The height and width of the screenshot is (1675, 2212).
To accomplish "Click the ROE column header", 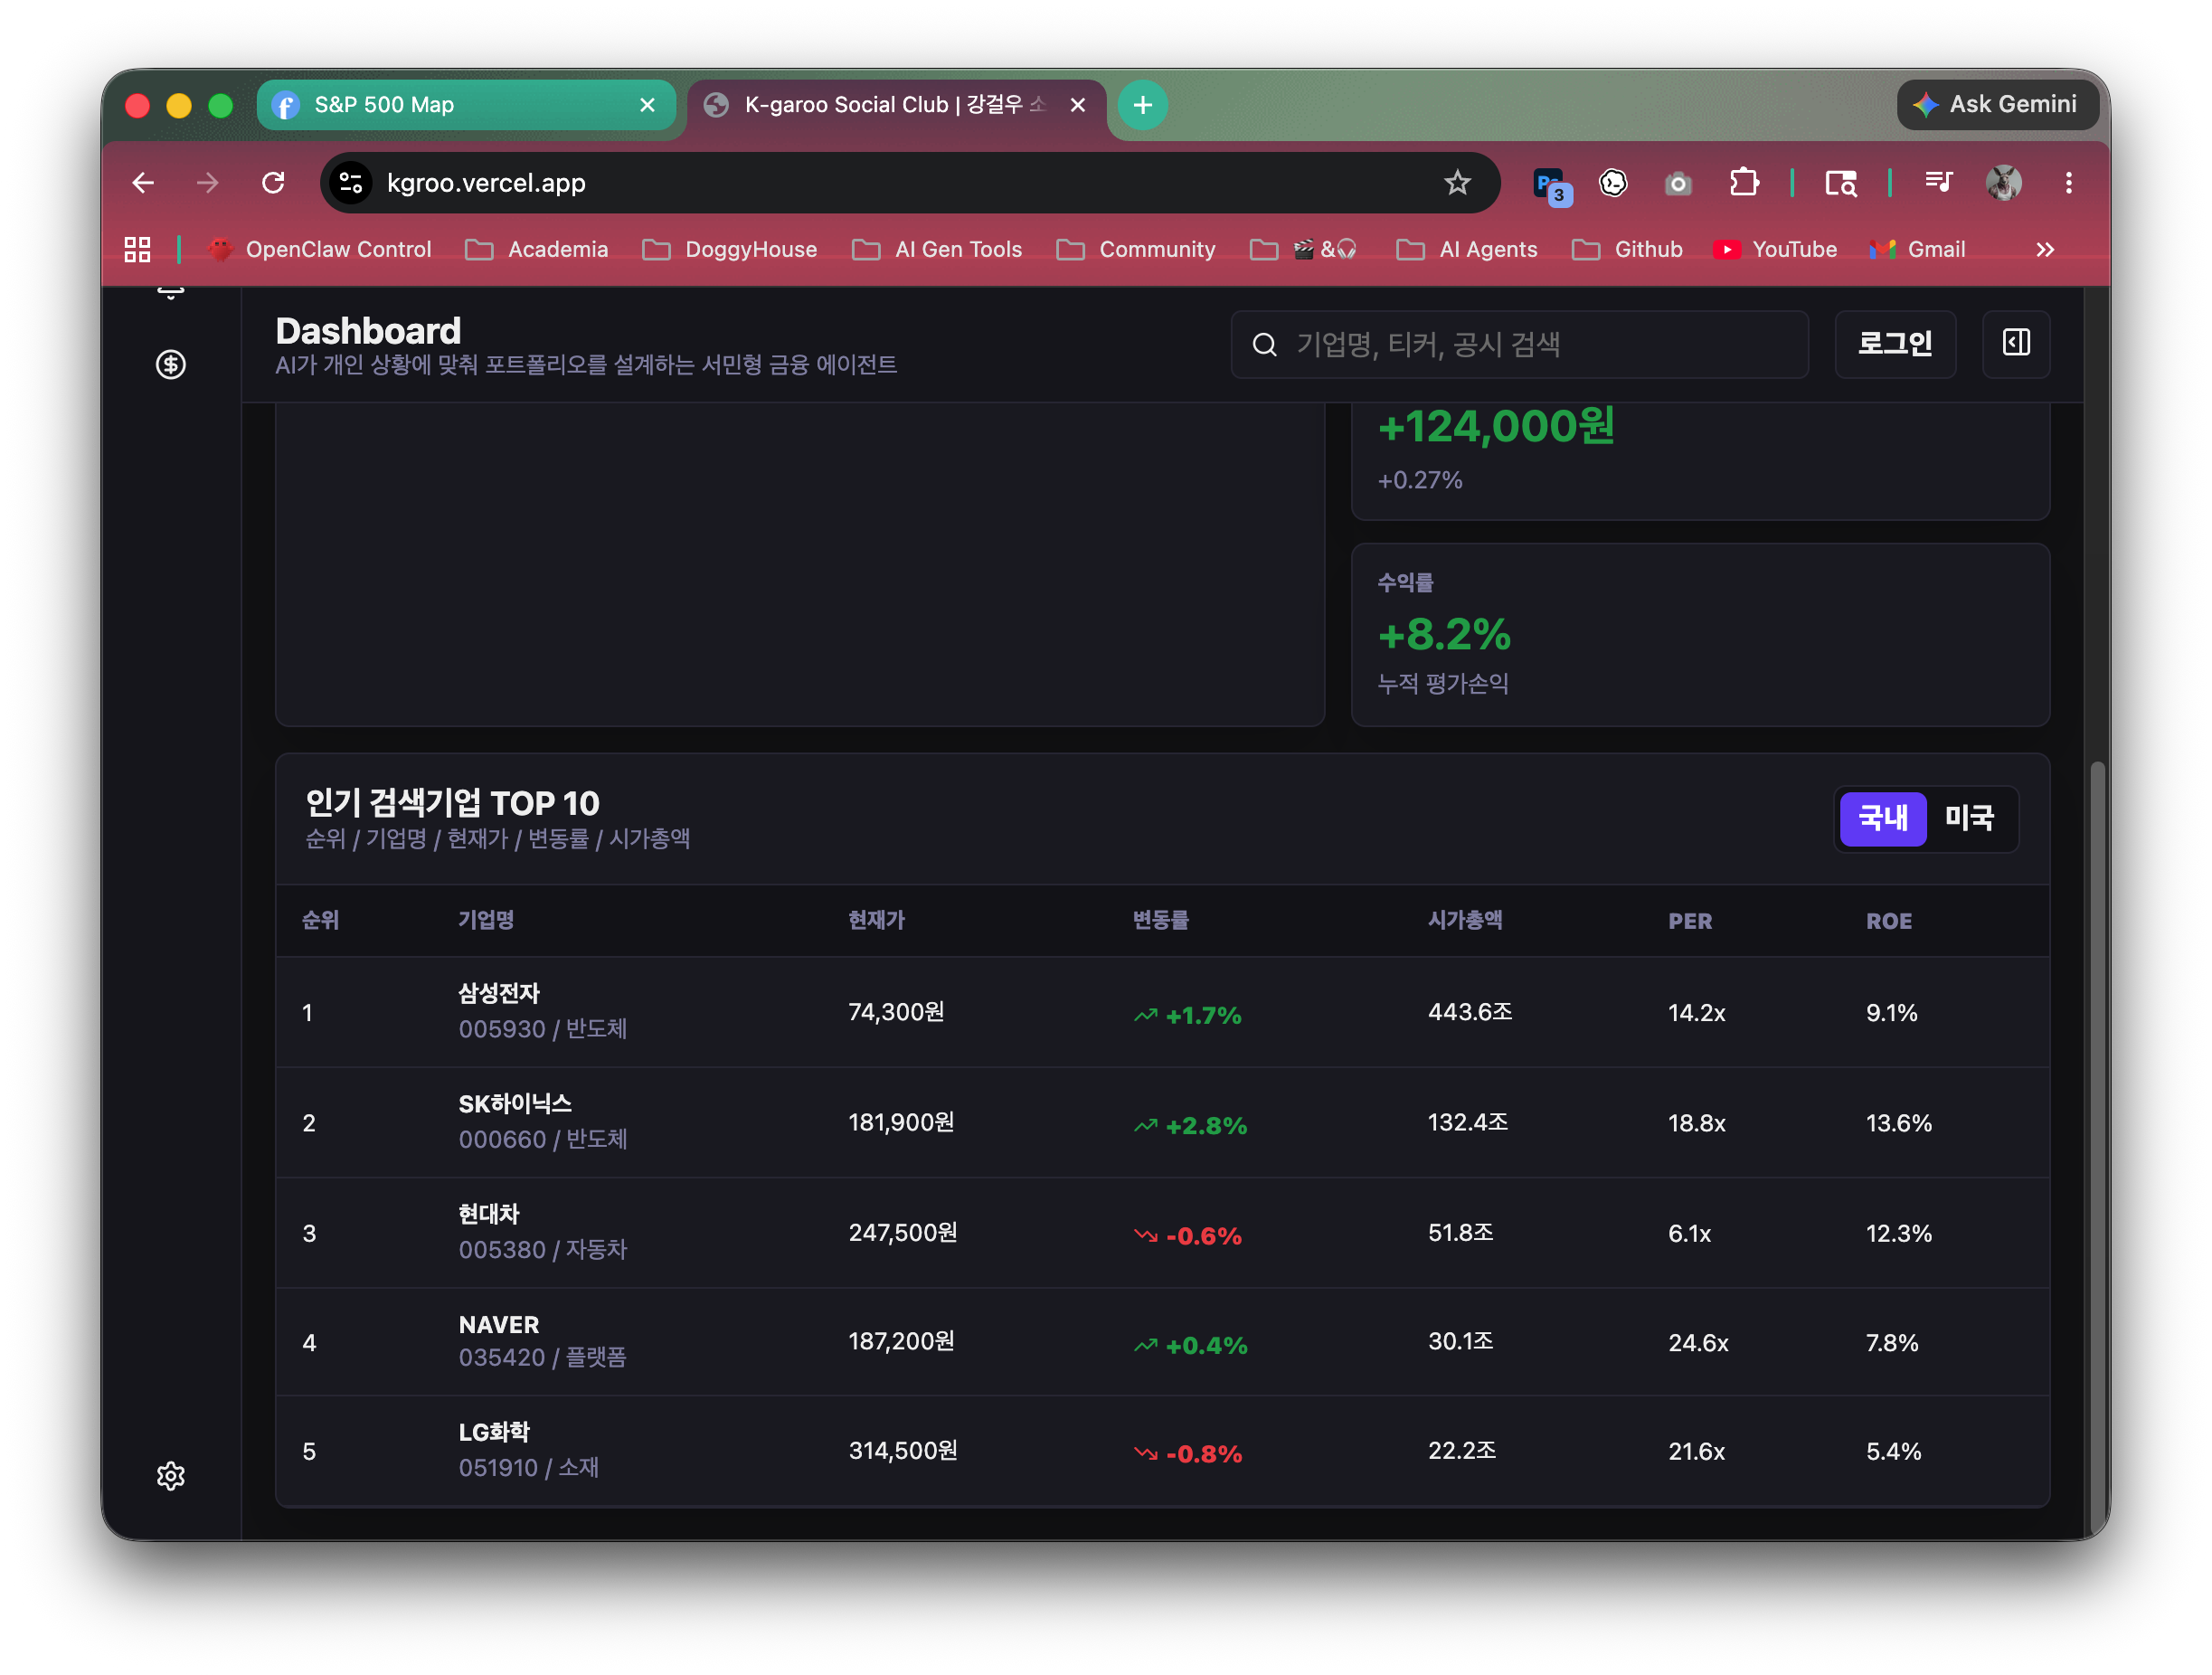I will 1889,922.
